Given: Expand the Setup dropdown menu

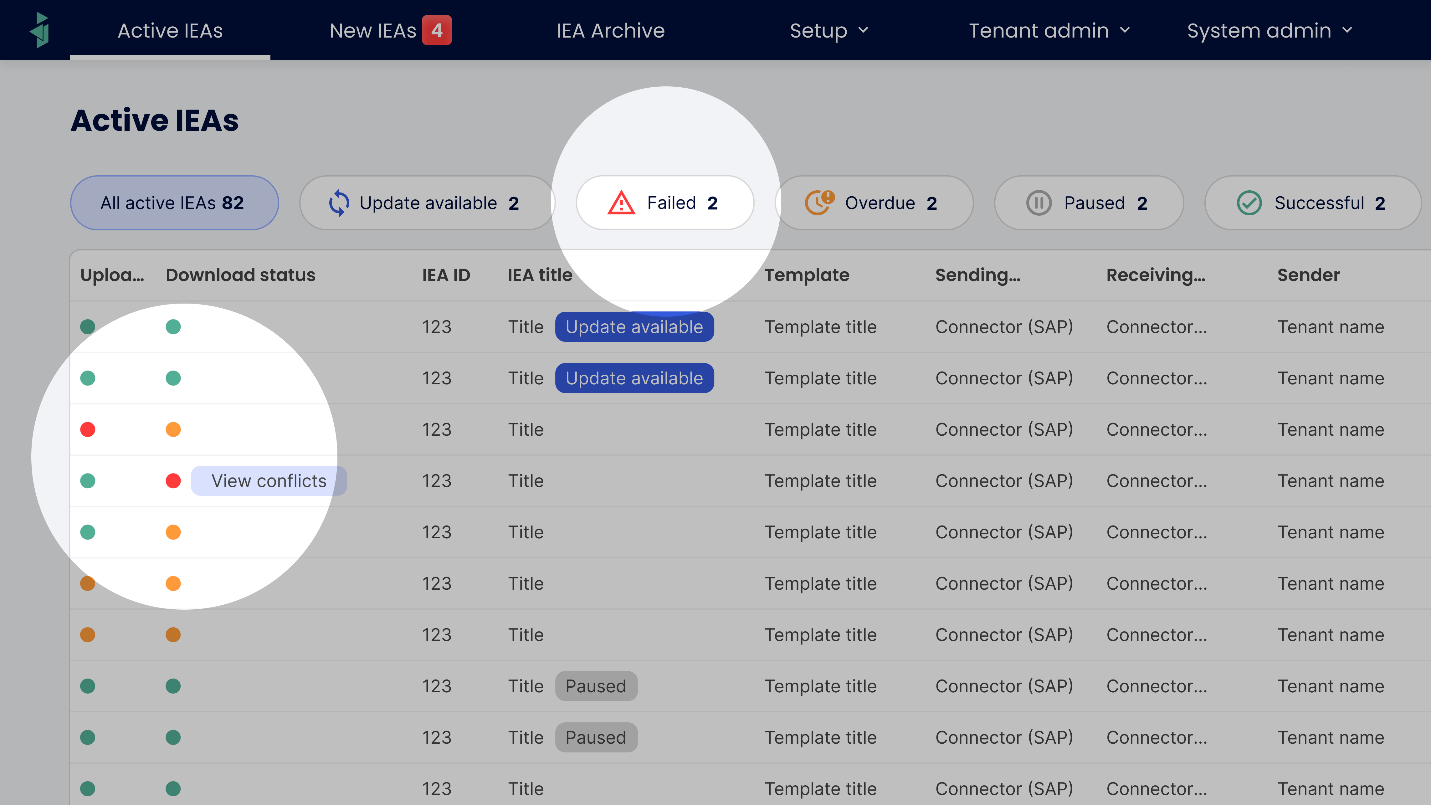Looking at the screenshot, I should (829, 31).
